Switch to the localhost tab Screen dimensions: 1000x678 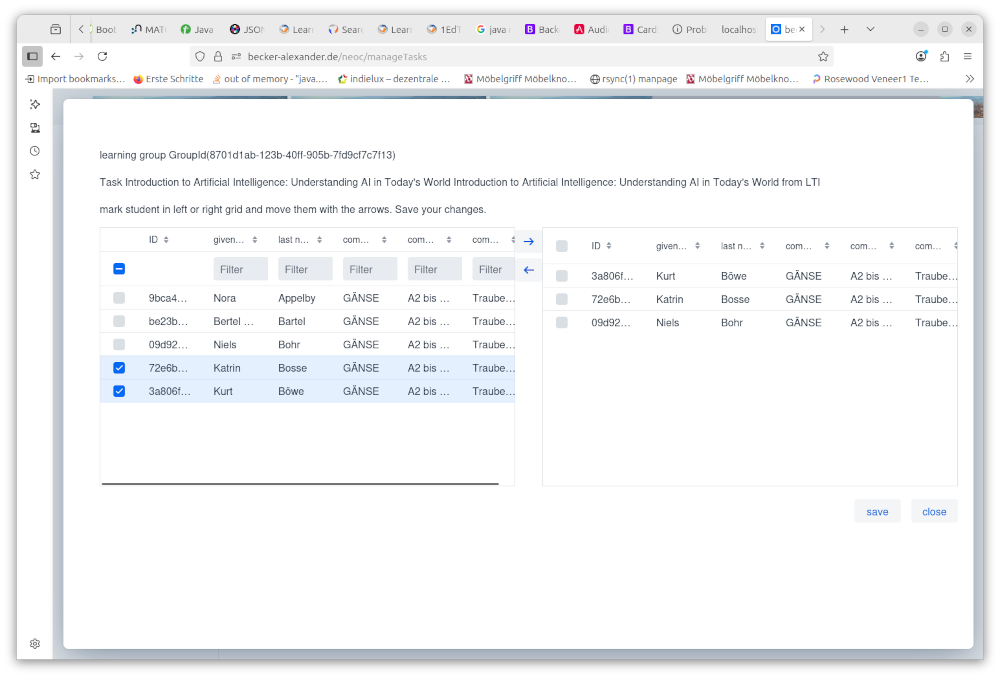coord(739,29)
